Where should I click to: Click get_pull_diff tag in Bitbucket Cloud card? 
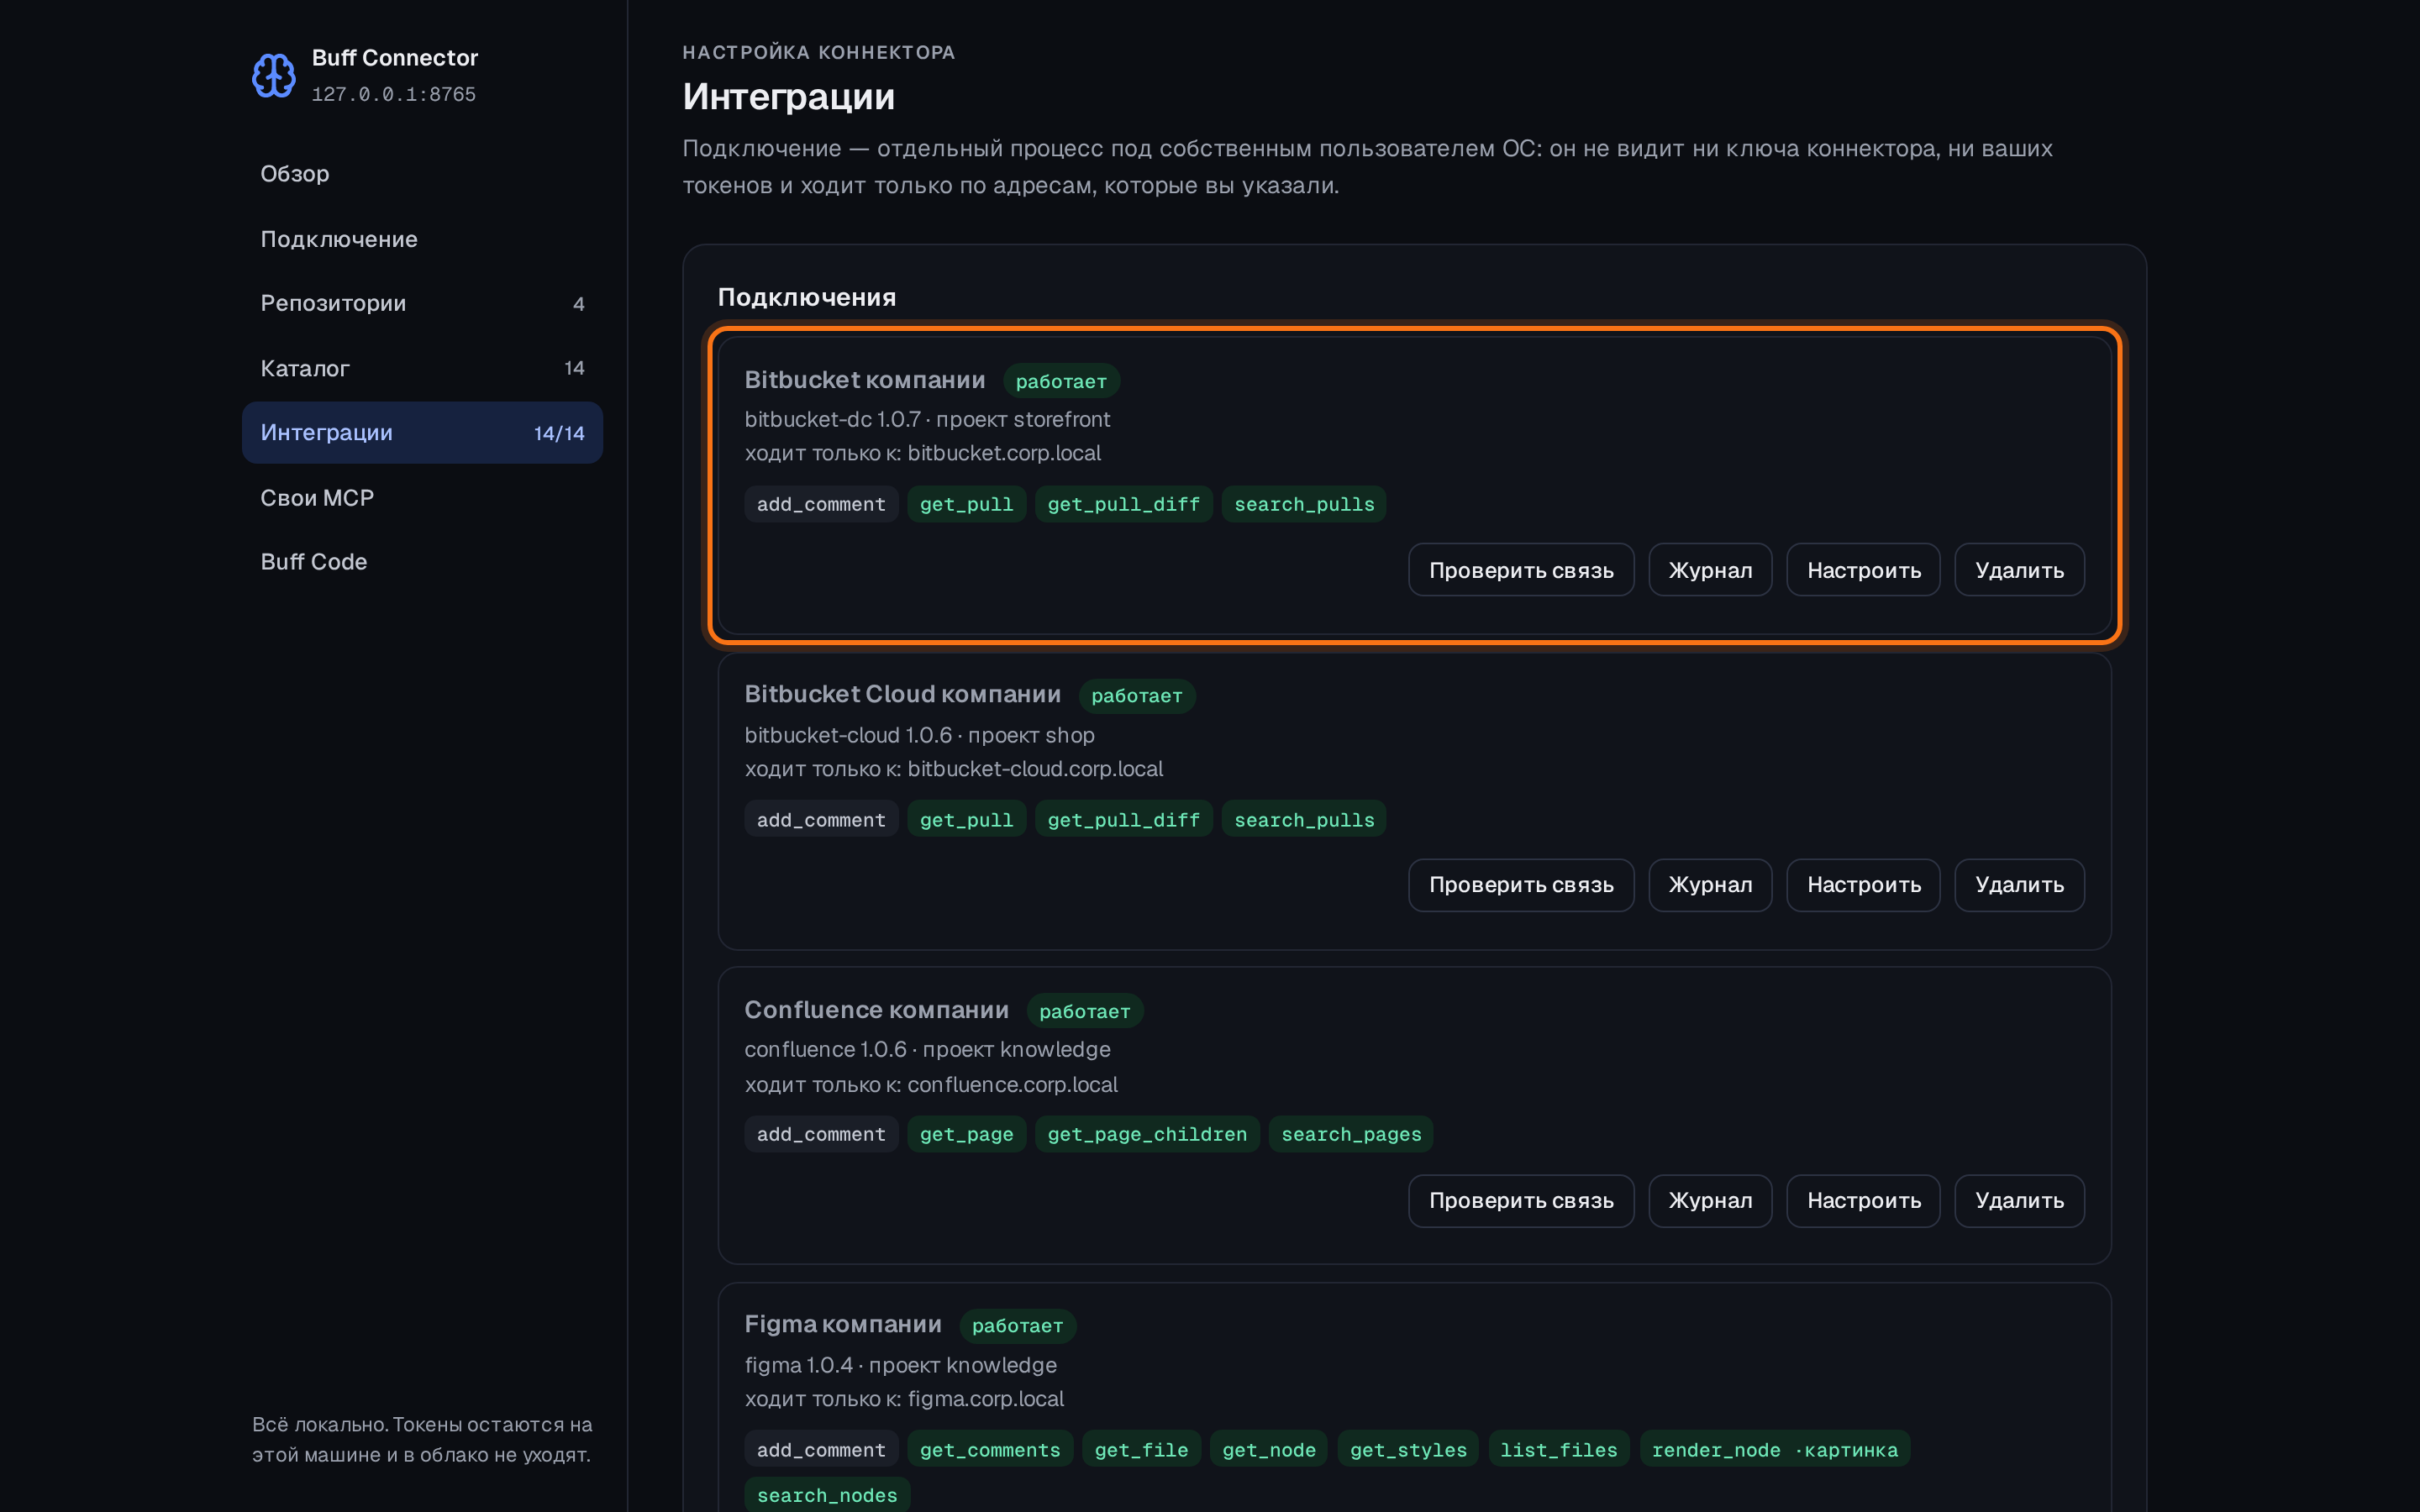[x=1123, y=820]
